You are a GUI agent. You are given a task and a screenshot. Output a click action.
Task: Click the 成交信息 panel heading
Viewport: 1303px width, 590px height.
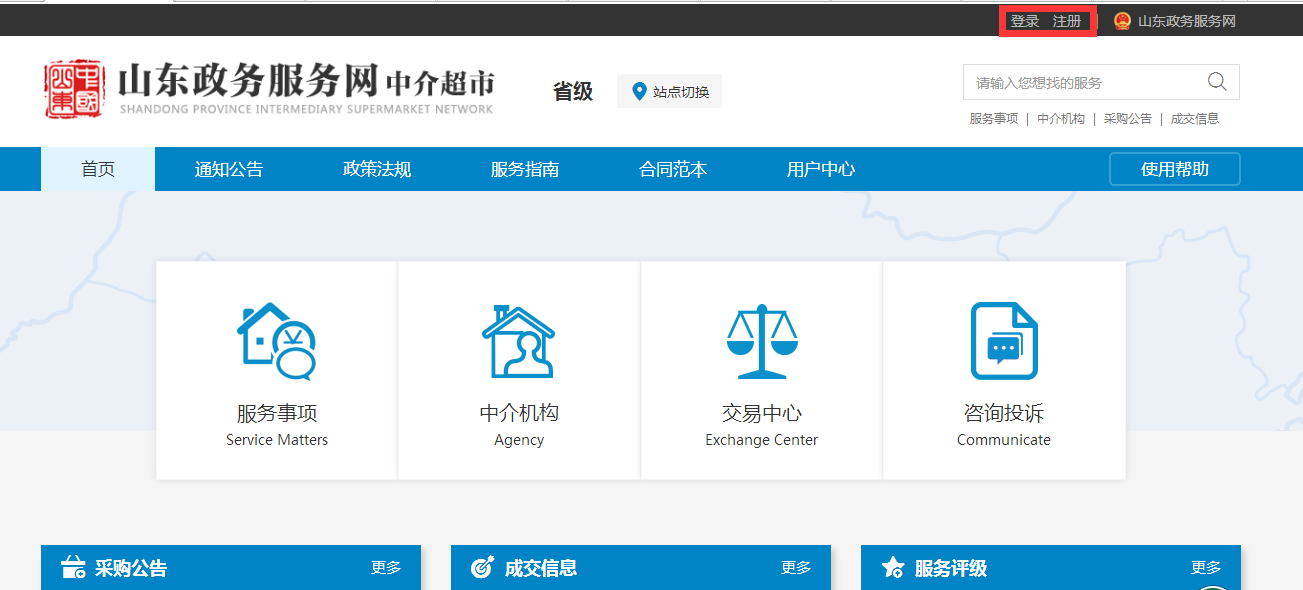point(541,568)
